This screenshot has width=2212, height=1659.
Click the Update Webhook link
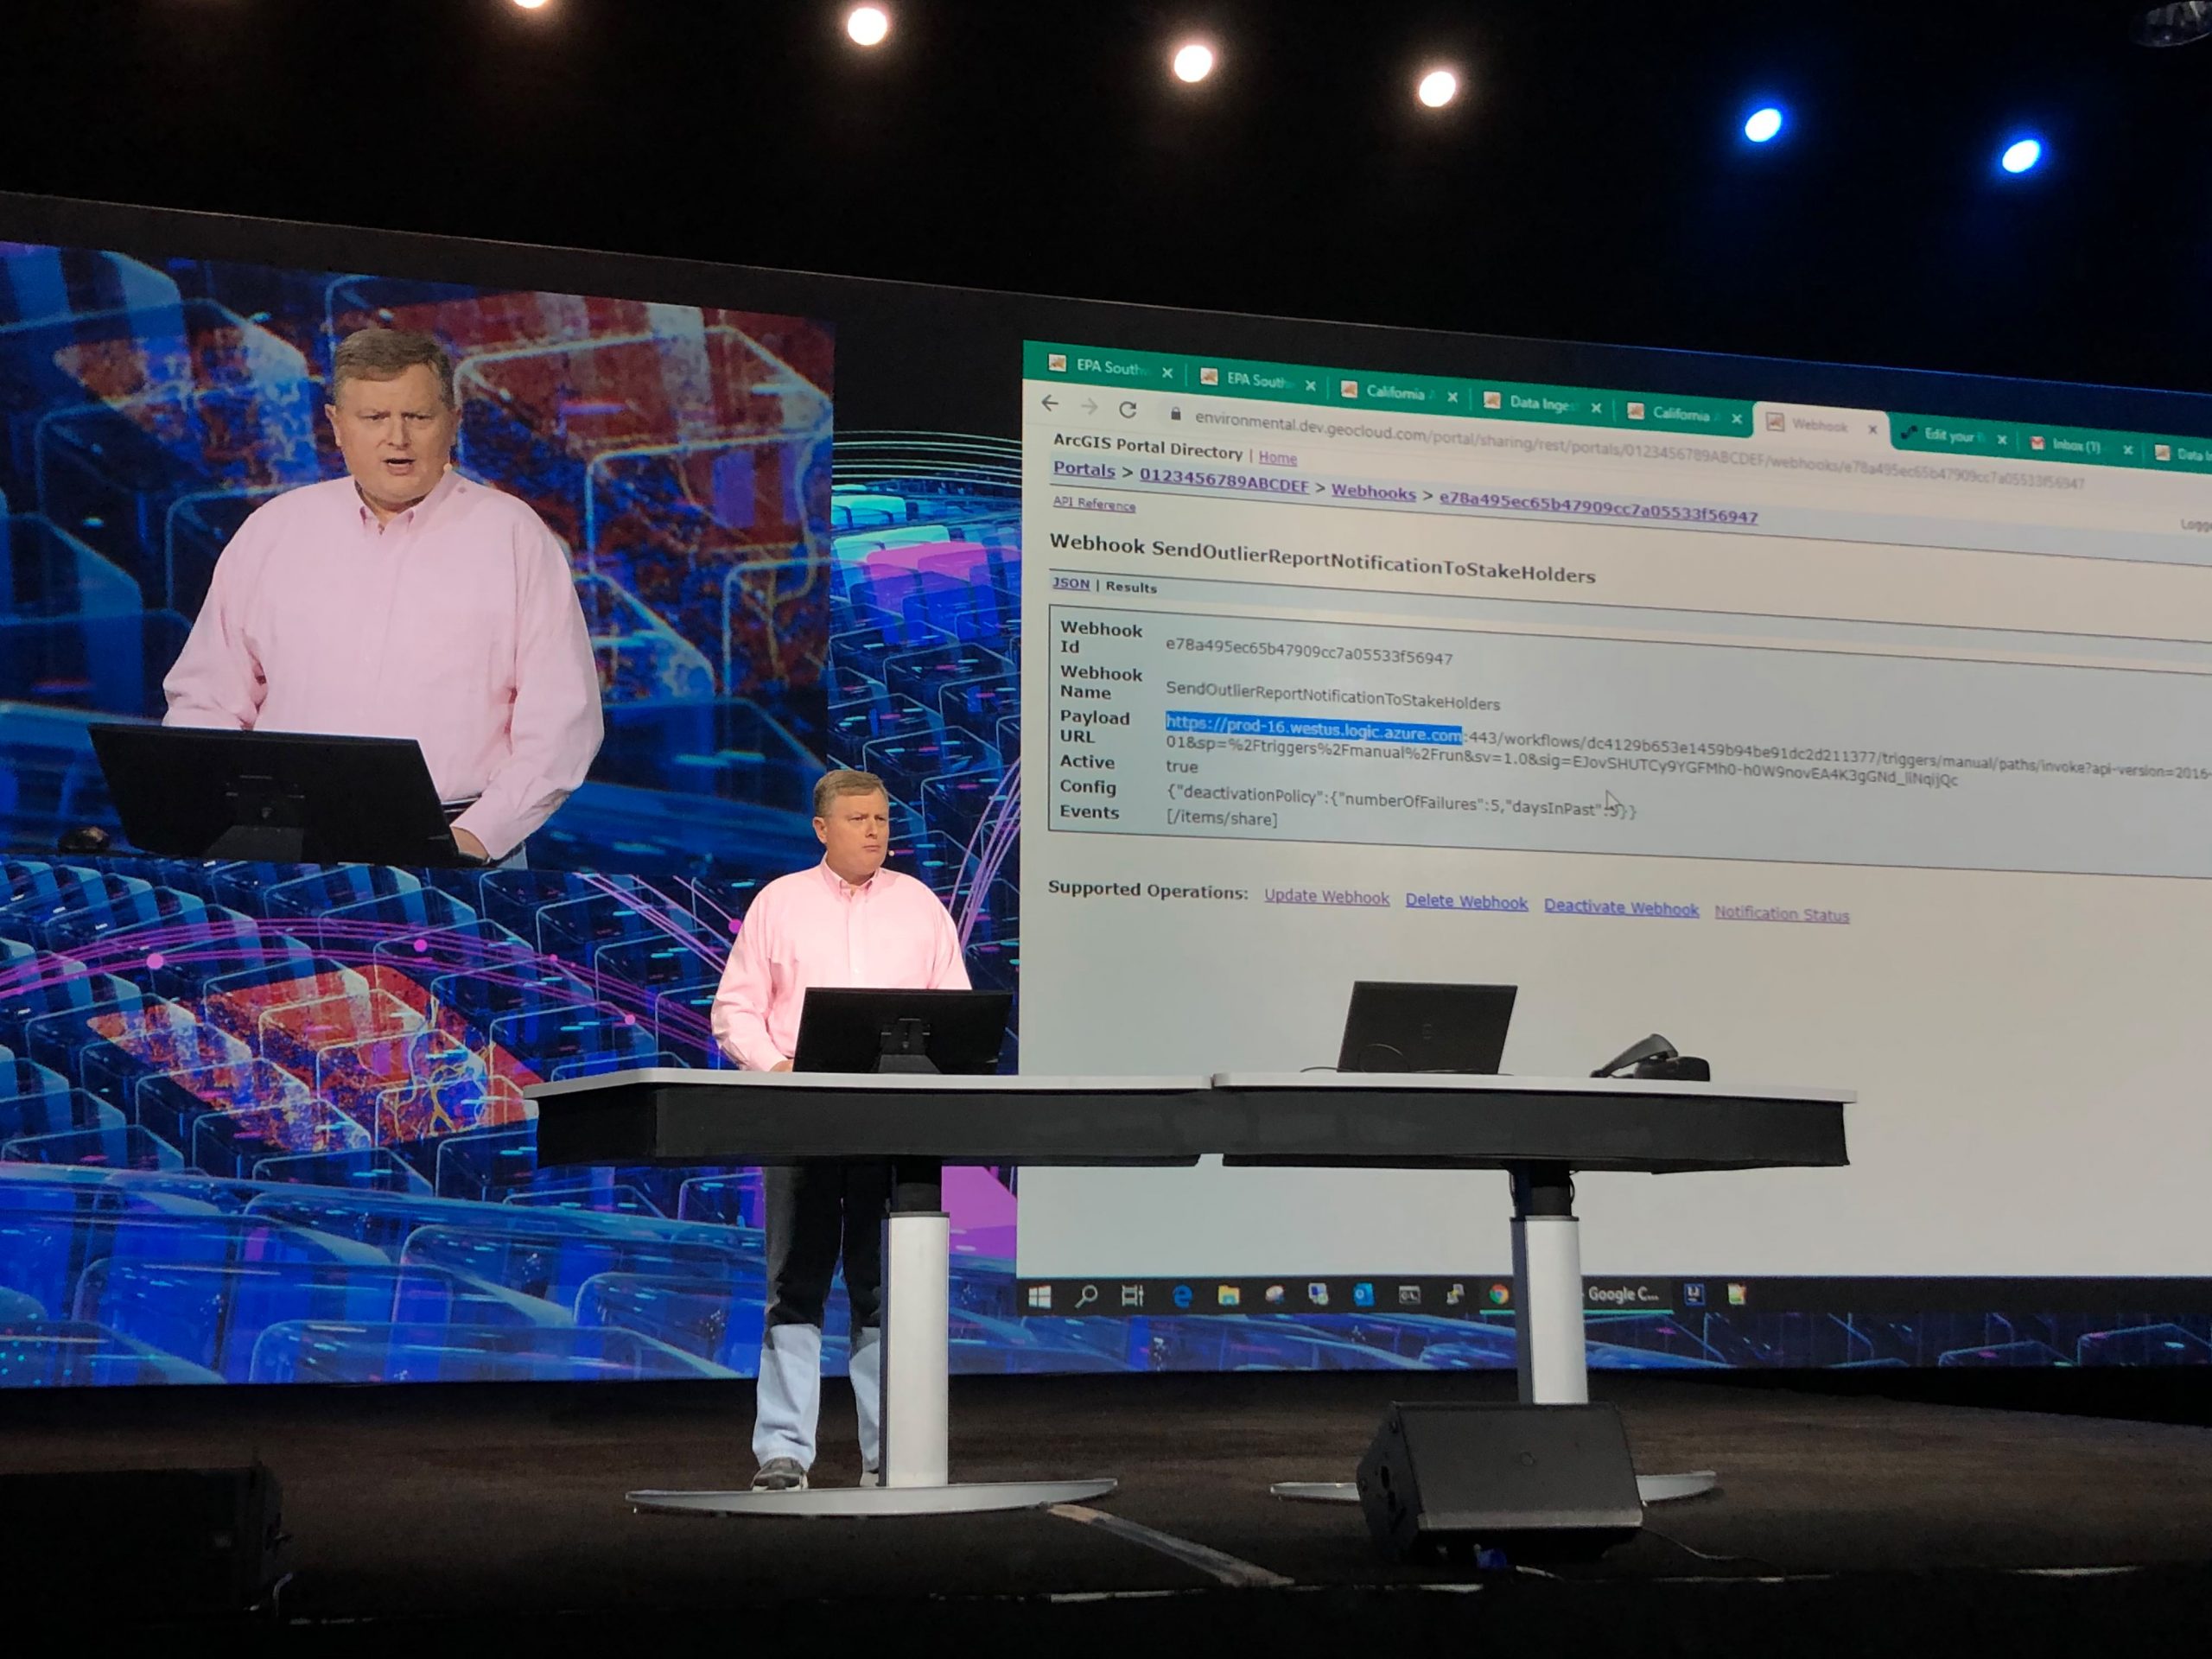(1326, 897)
